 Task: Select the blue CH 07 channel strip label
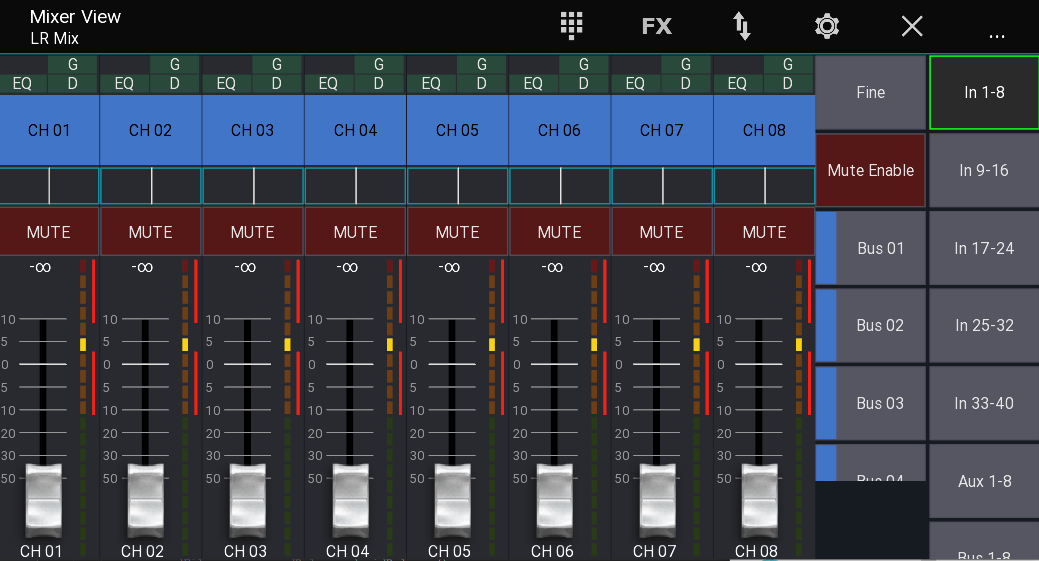click(x=661, y=130)
